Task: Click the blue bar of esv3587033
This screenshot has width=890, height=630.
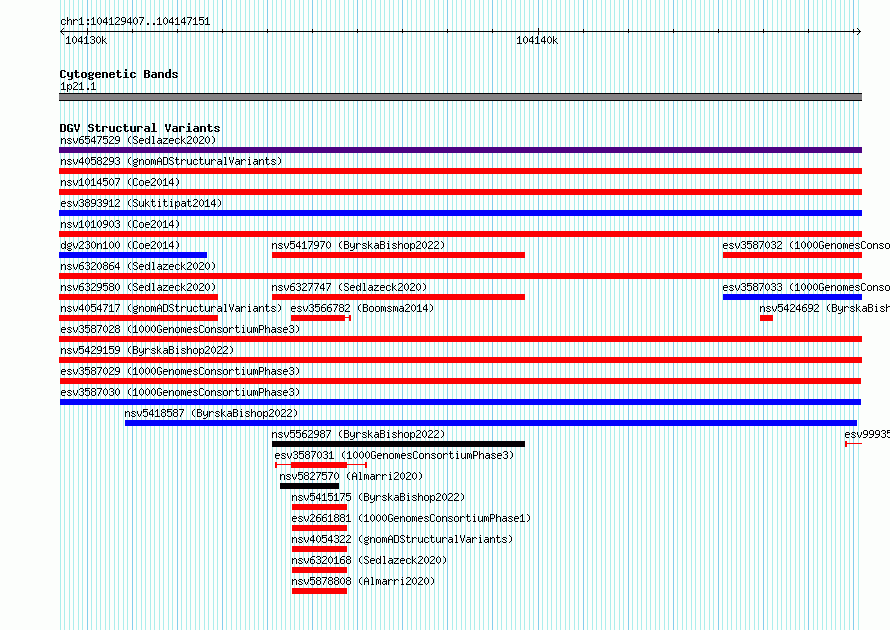Action: (792, 297)
